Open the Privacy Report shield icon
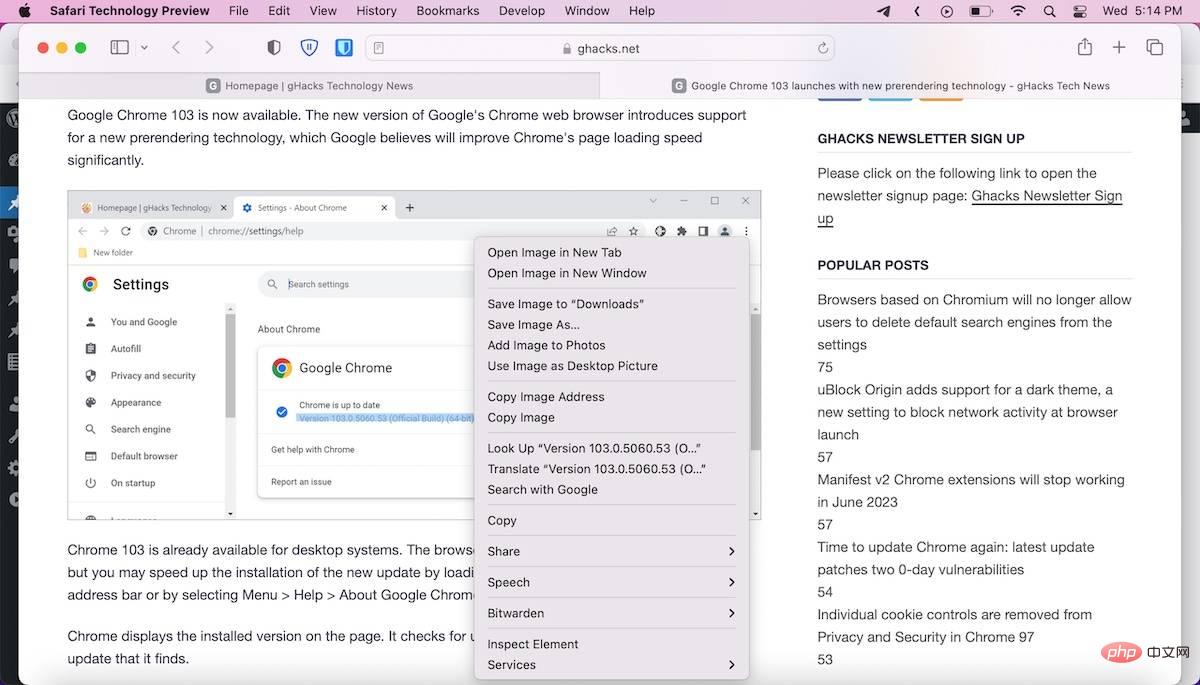Image resolution: width=1200 pixels, height=685 pixels. click(274, 48)
